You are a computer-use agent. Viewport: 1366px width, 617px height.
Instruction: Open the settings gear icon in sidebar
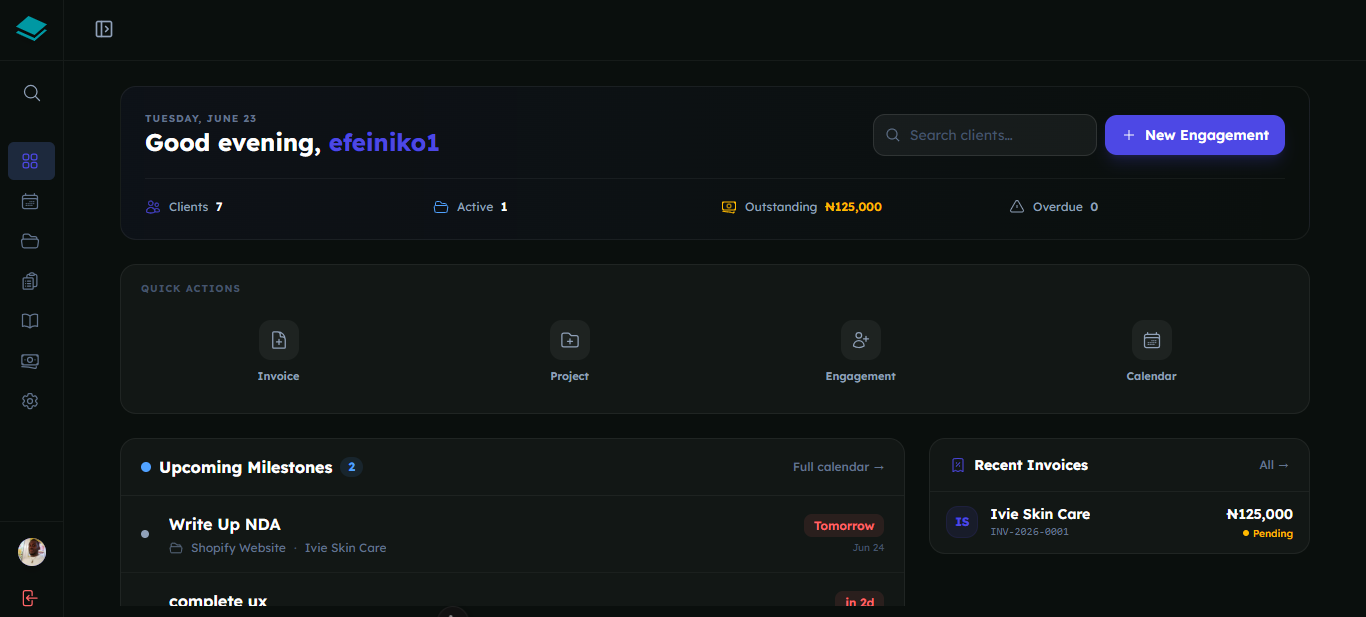(x=30, y=401)
